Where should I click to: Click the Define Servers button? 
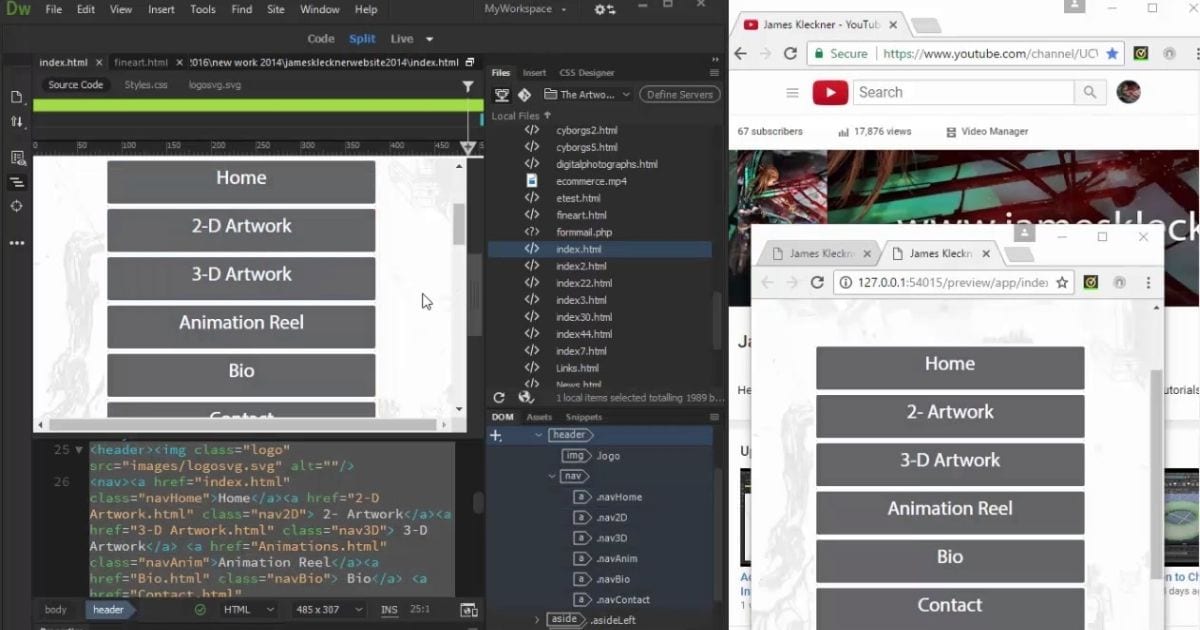pos(680,95)
